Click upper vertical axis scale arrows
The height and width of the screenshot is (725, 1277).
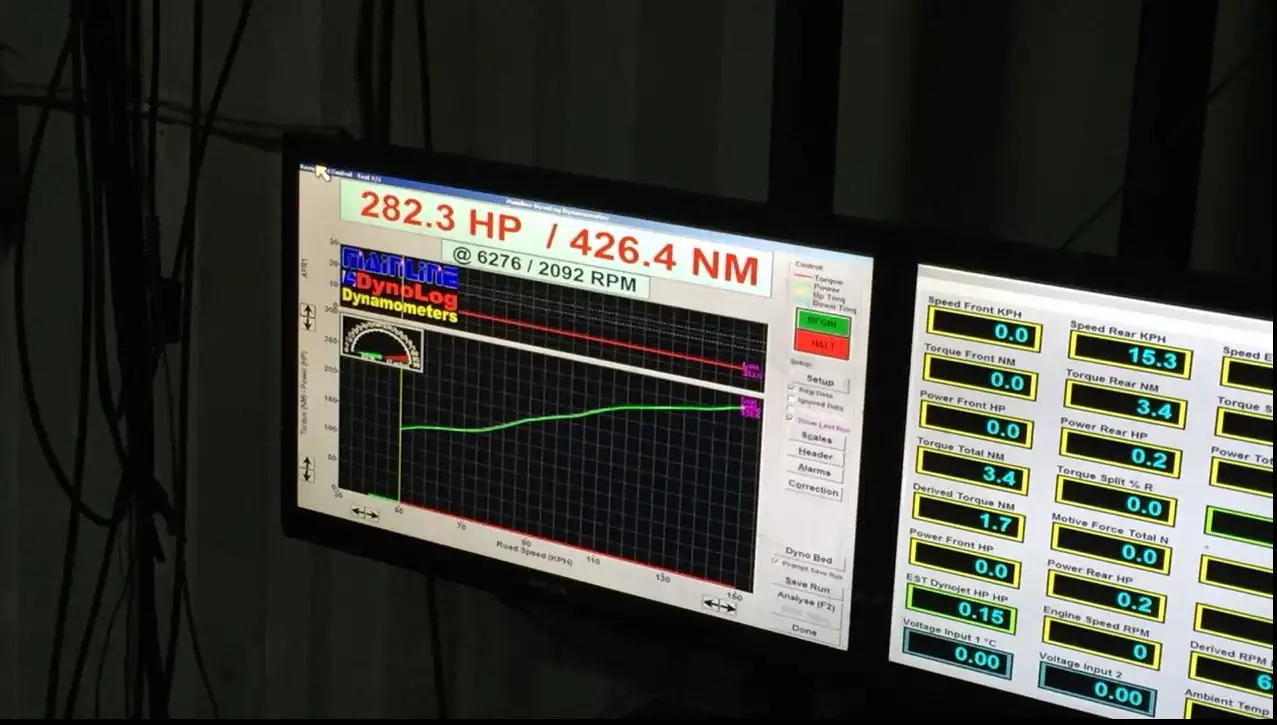[308, 318]
